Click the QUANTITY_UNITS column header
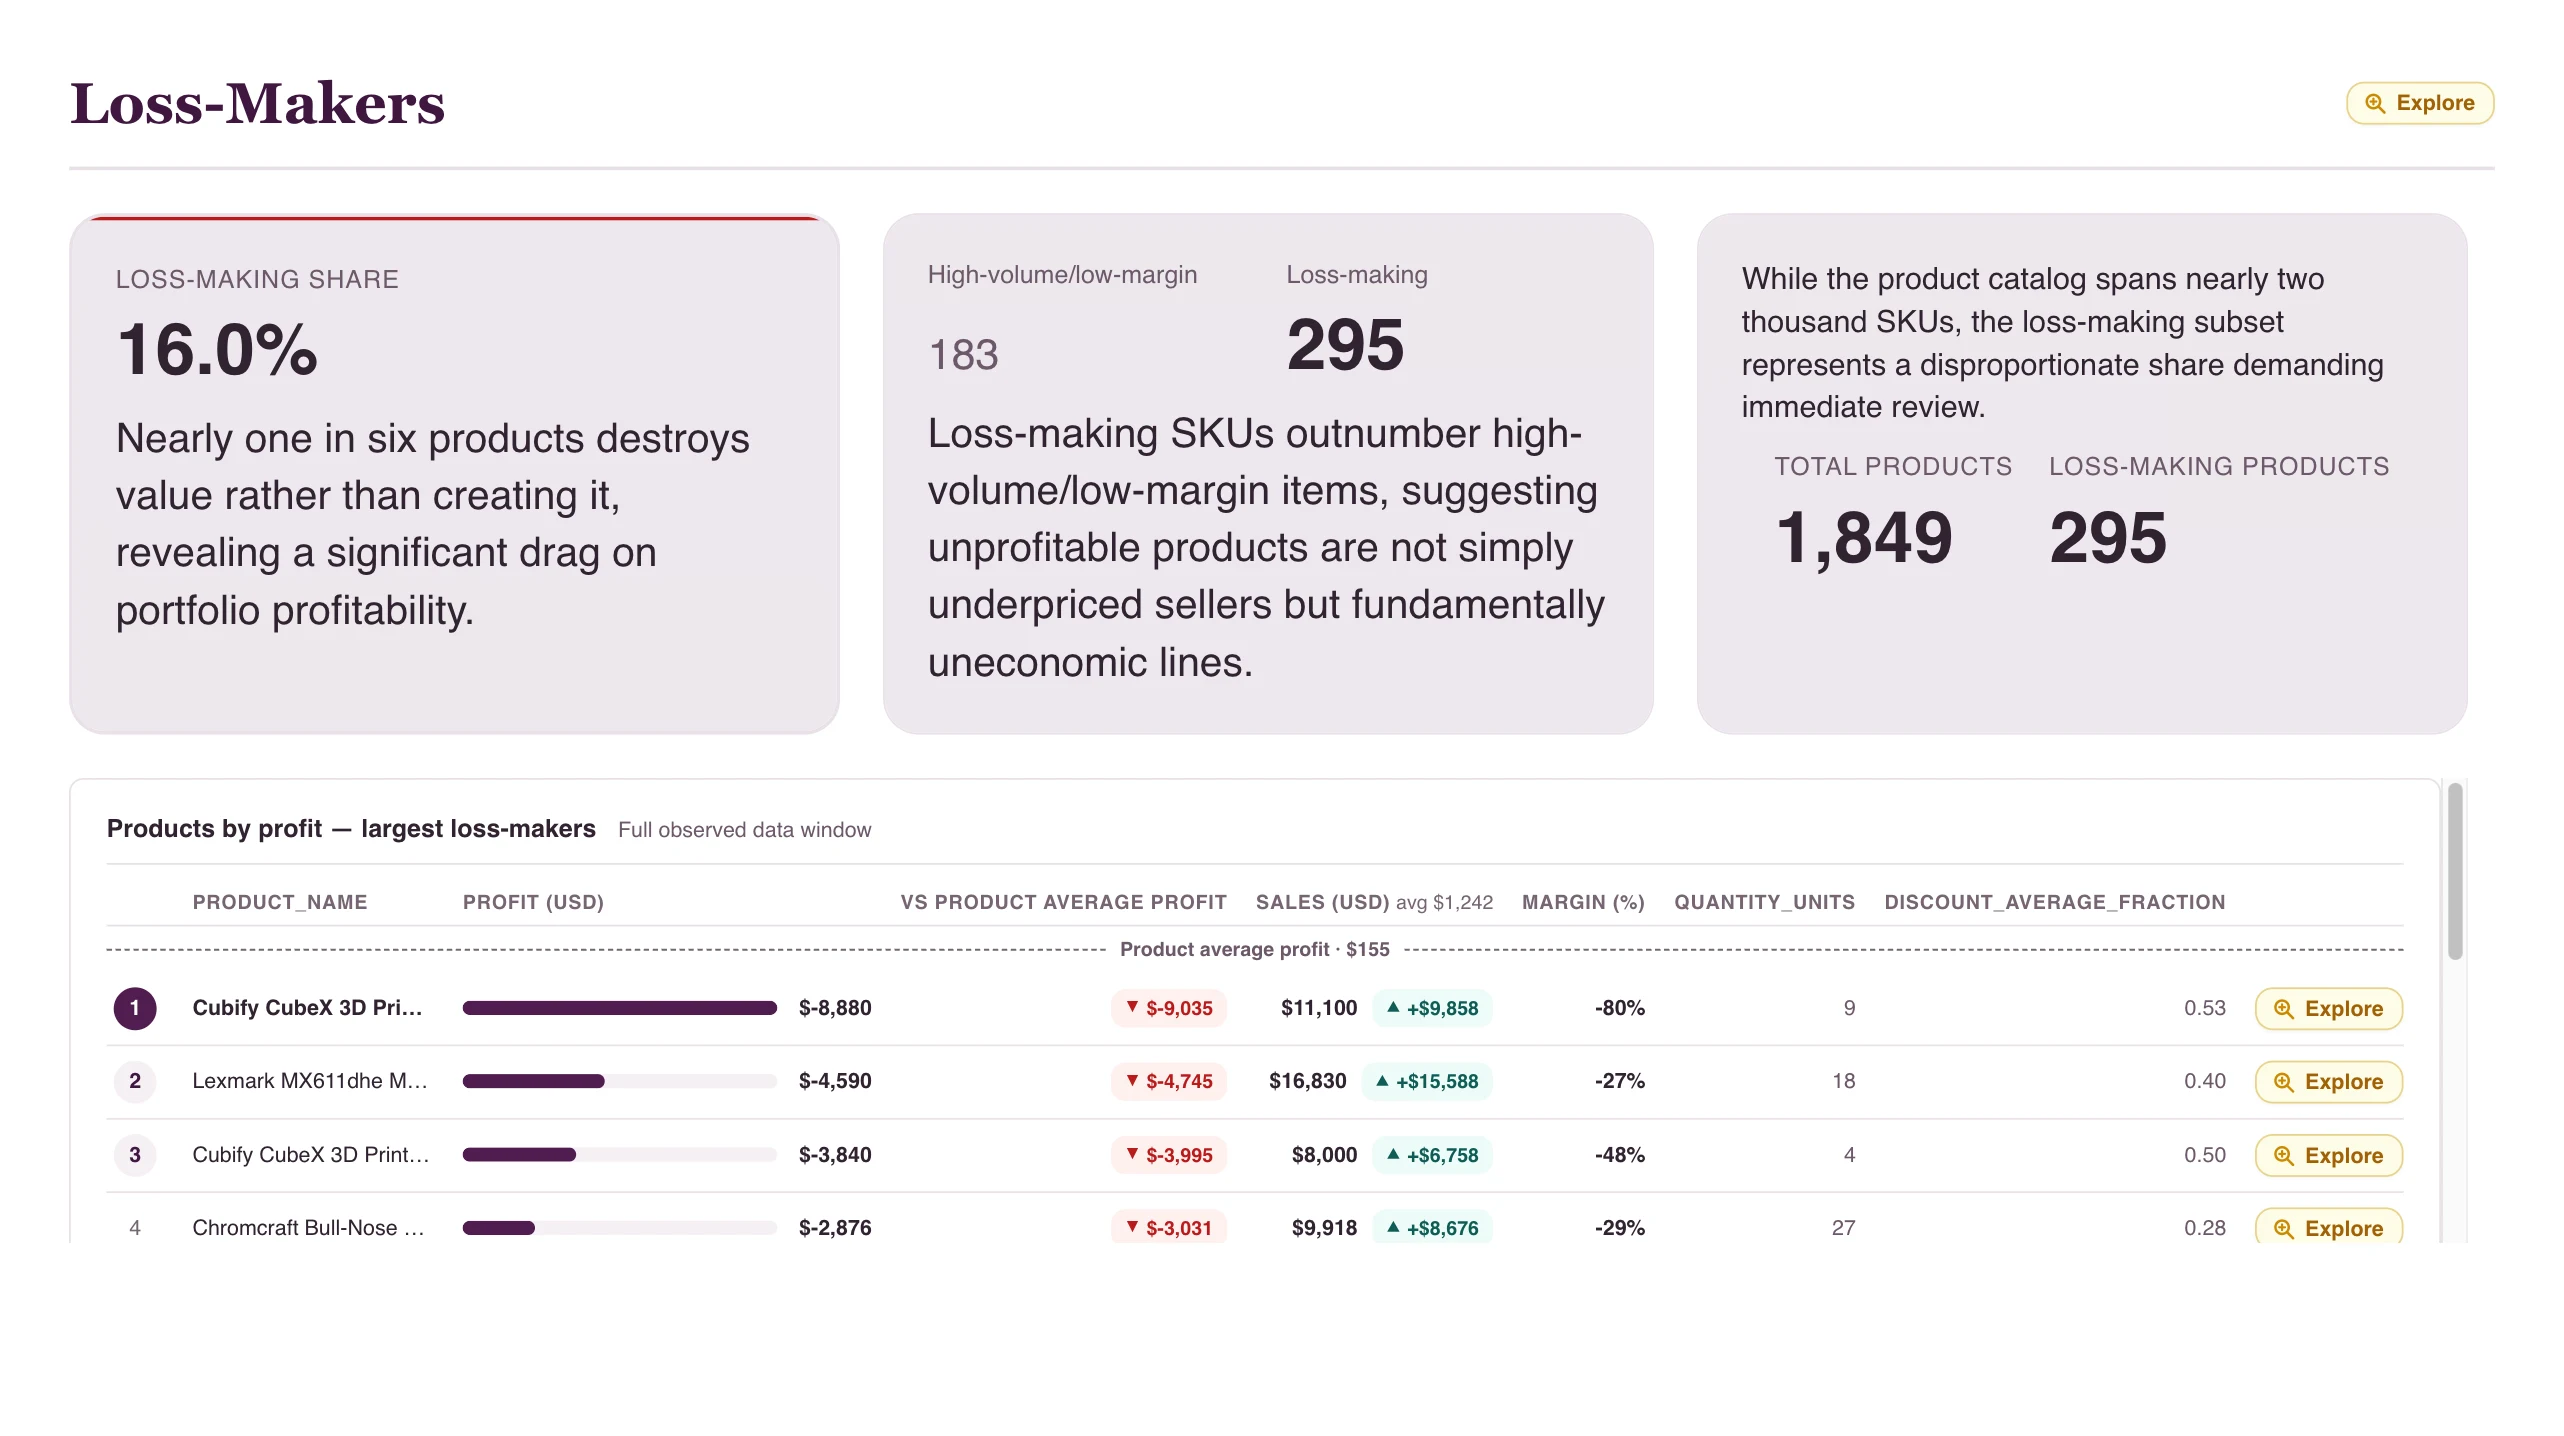 1764,902
